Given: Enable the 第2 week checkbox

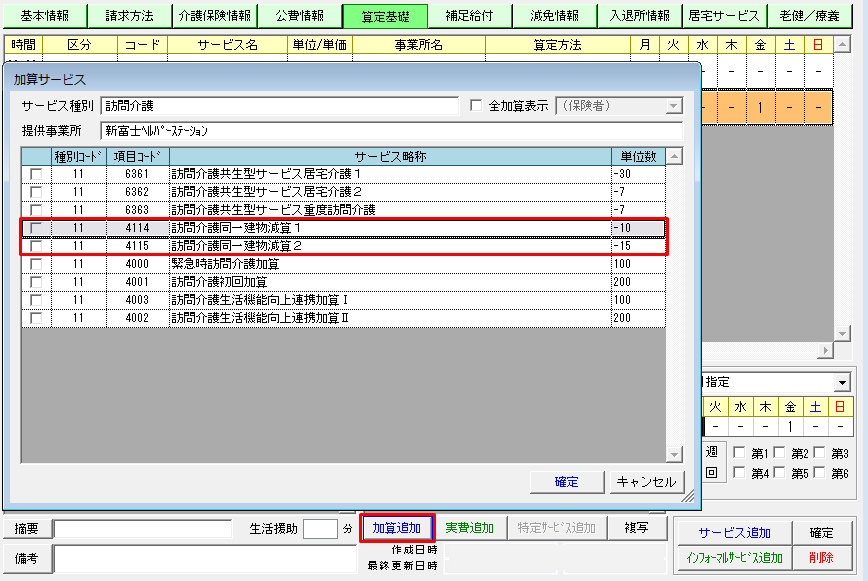Looking at the screenshot, I should (x=779, y=453).
